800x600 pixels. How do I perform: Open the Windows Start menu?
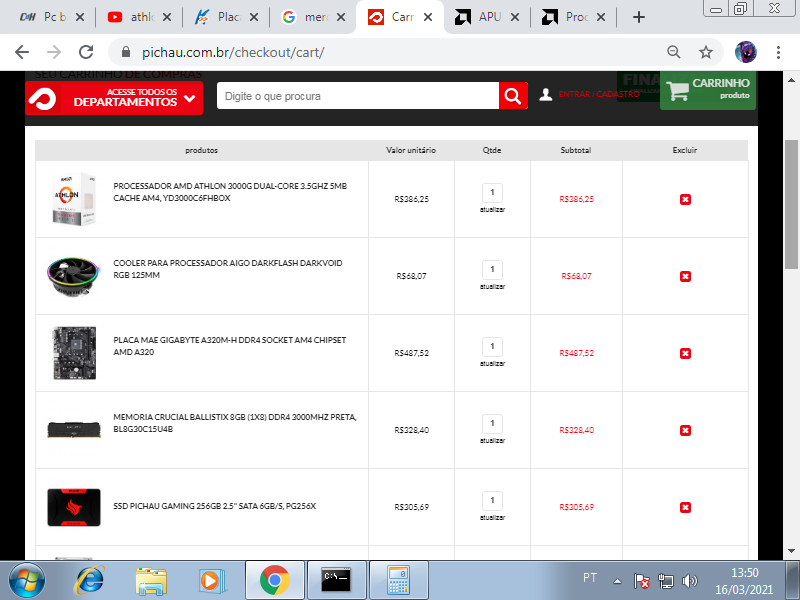[27, 580]
